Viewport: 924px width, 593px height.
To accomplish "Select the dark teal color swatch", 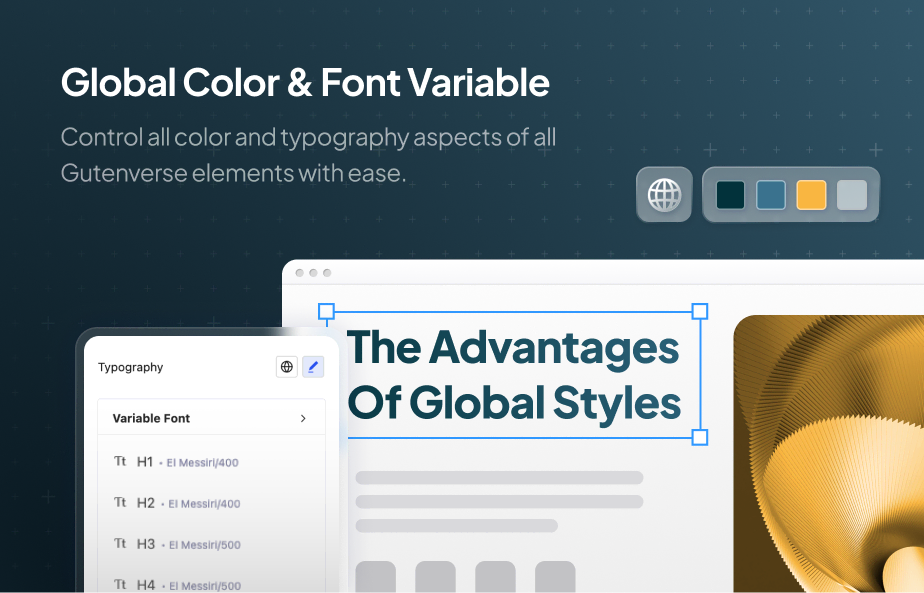I will [x=731, y=194].
